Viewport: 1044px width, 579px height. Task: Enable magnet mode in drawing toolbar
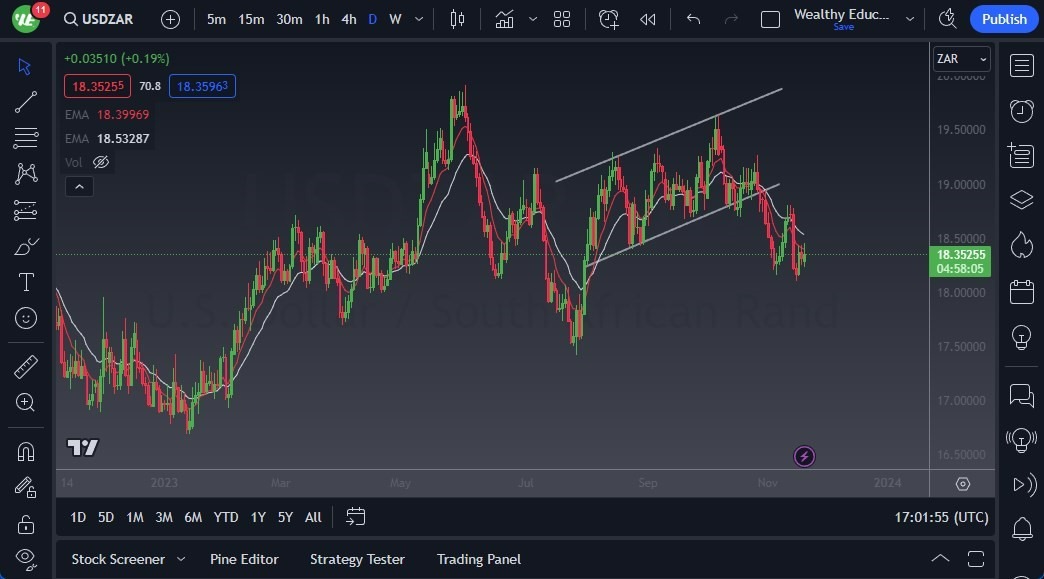coord(25,451)
